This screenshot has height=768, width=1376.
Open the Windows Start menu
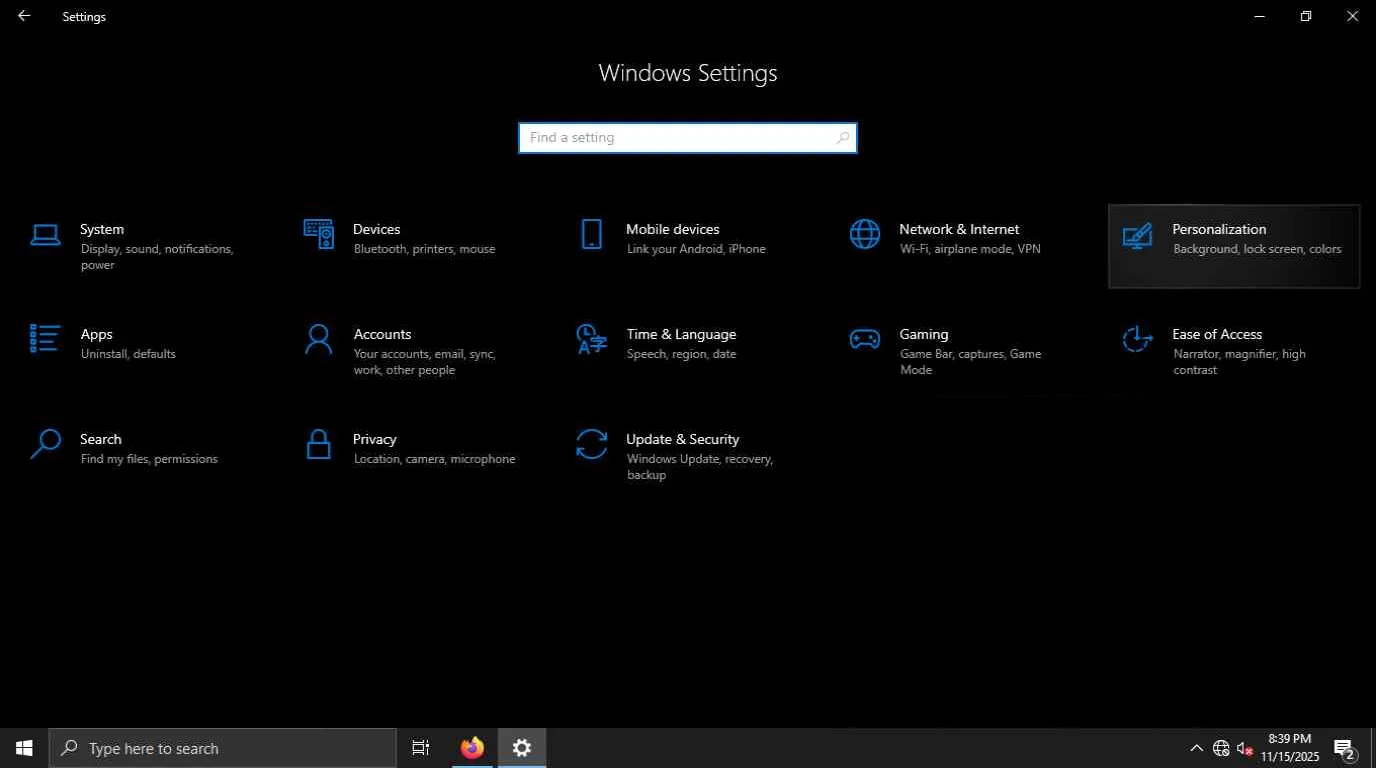[24, 748]
